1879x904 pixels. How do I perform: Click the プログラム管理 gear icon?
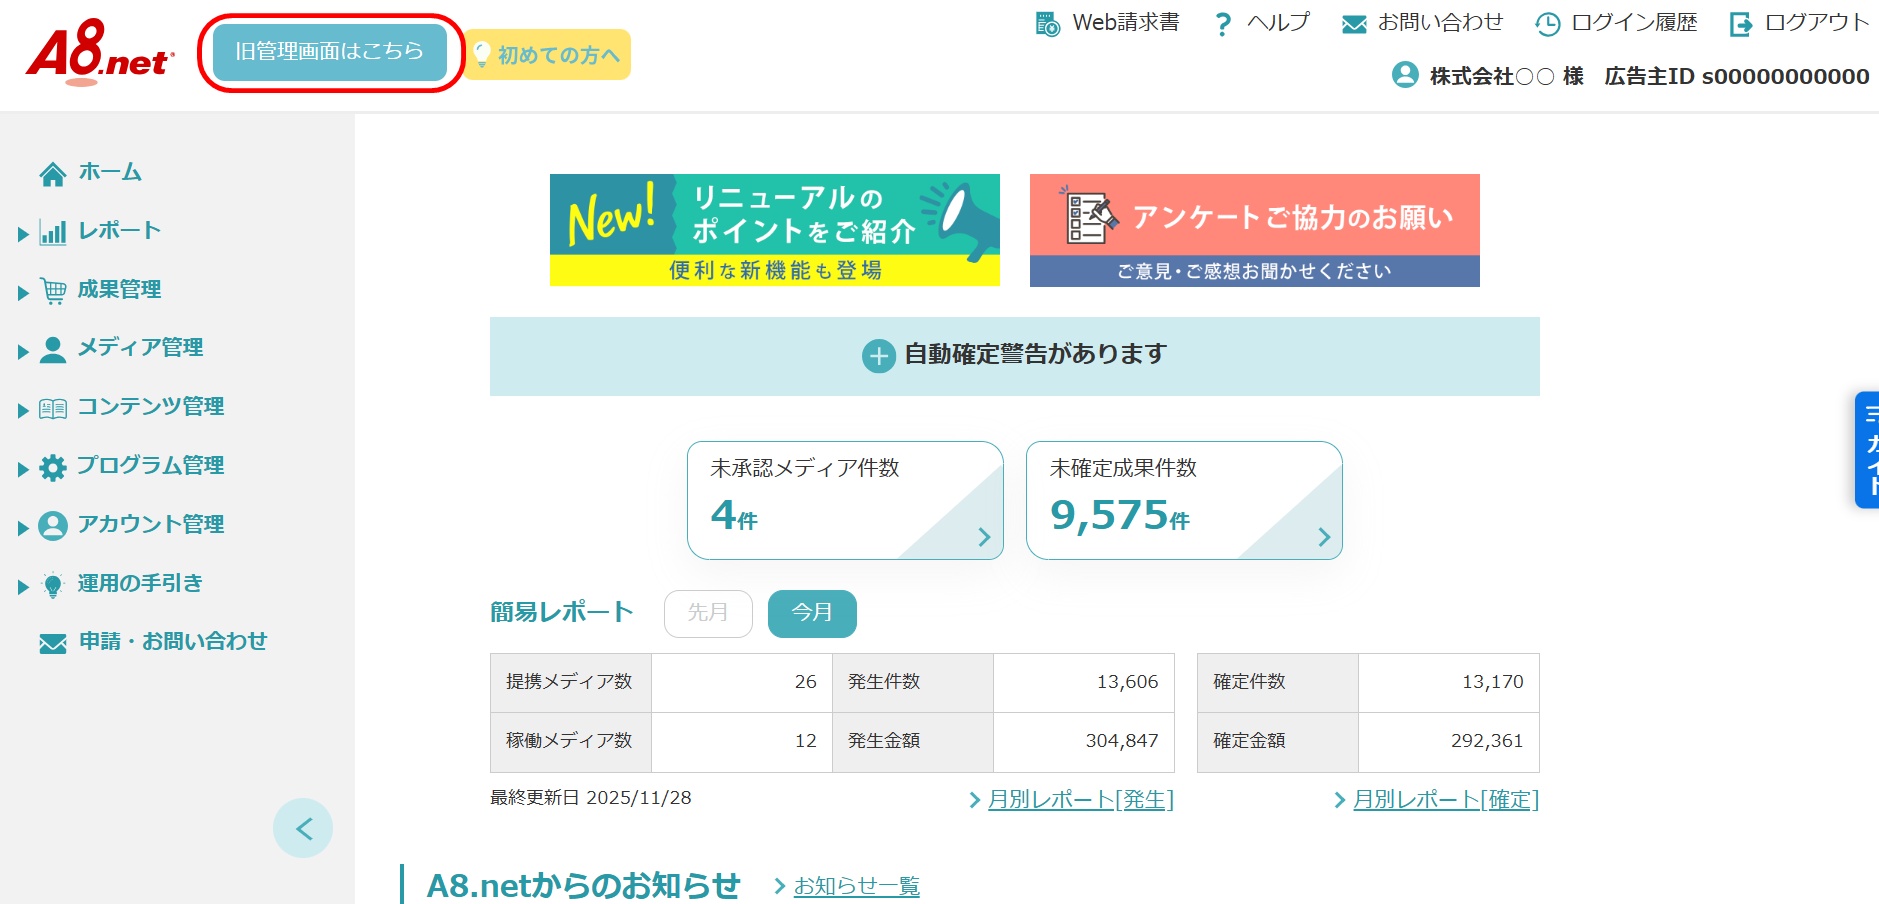(53, 467)
